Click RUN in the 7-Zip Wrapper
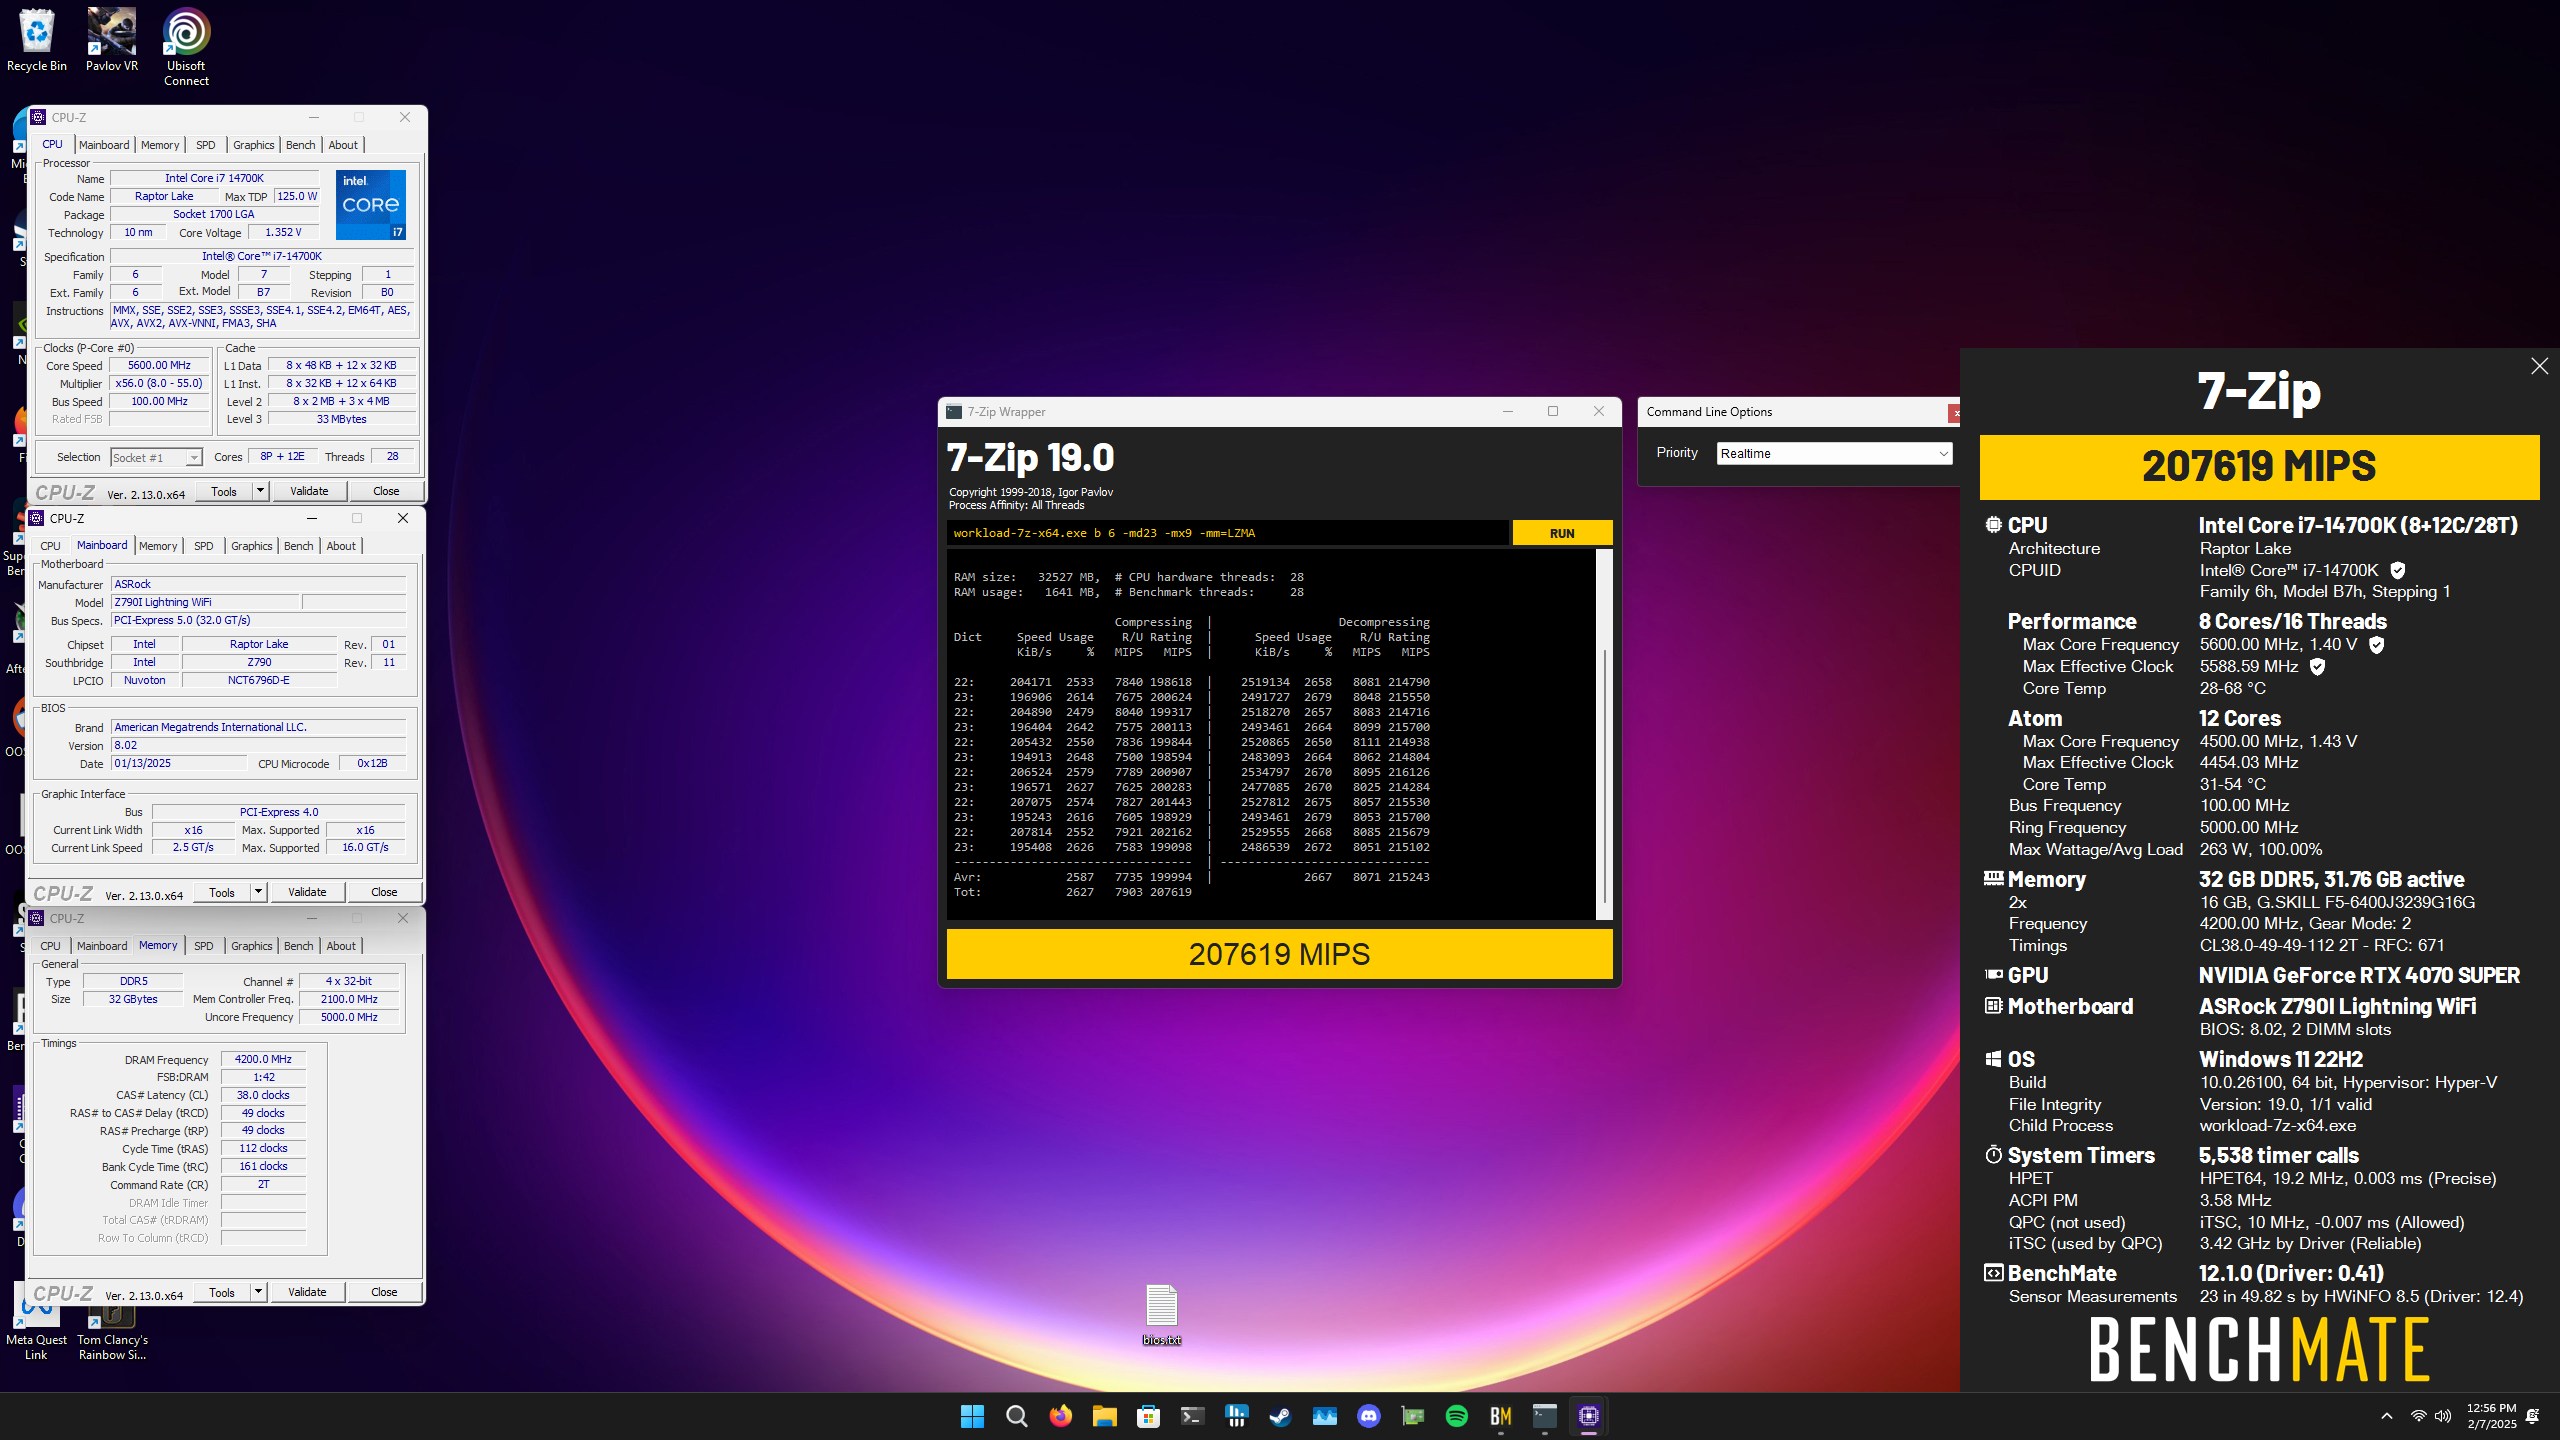Screen dimensions: 2560x1440 point(1562,533)
